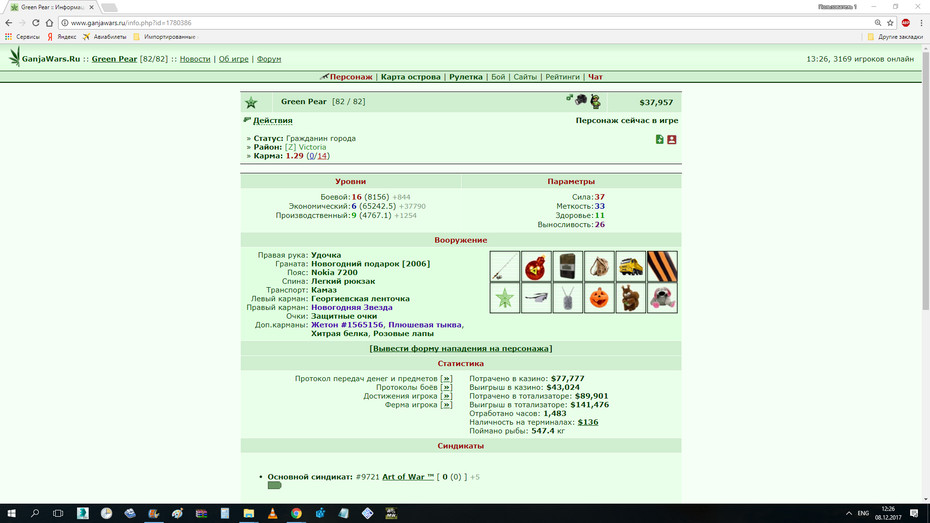
Task: Click Вывести форму нападения на персонажа link
Action: coord(461,349)
